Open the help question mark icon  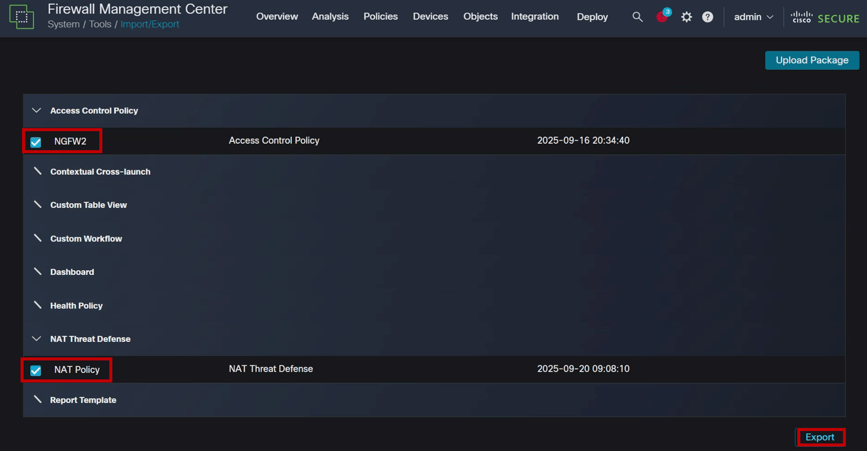tap(707, 17)
